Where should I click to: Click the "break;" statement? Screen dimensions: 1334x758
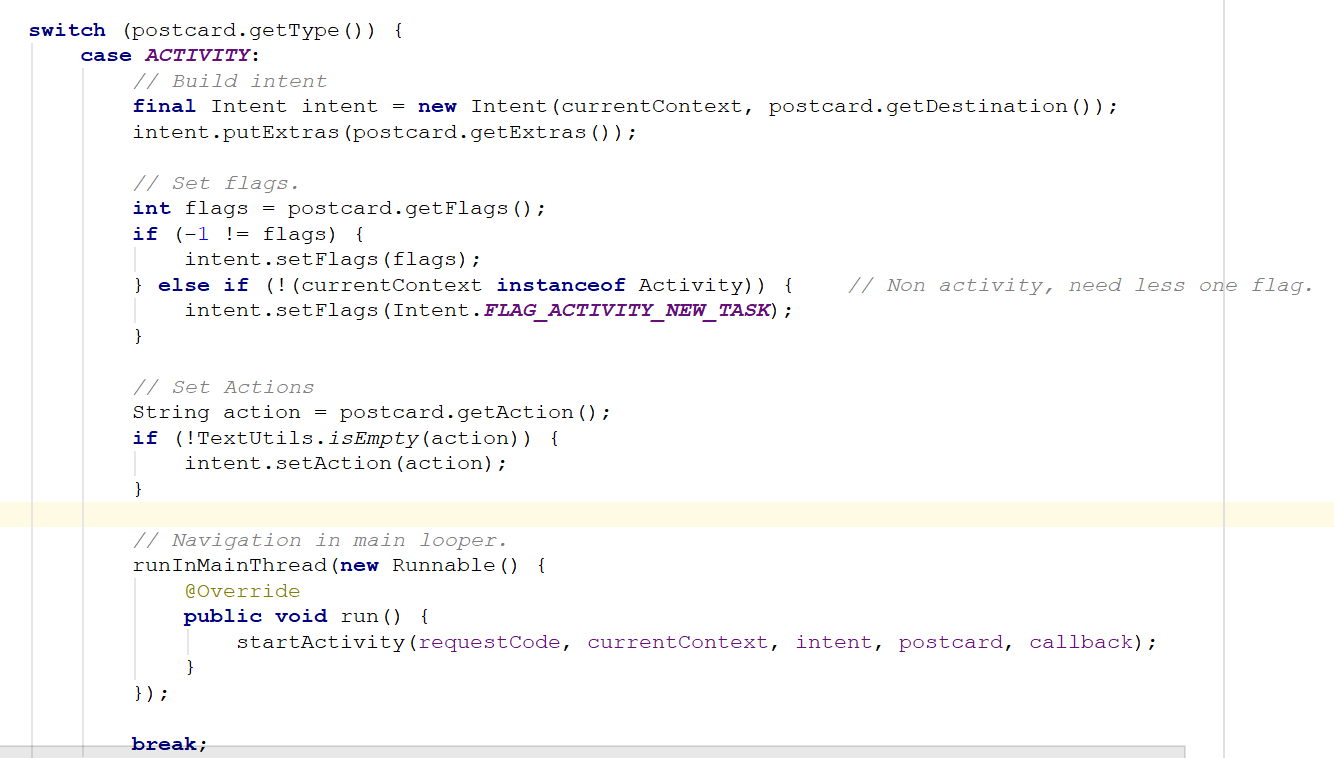tap(169, 744)
